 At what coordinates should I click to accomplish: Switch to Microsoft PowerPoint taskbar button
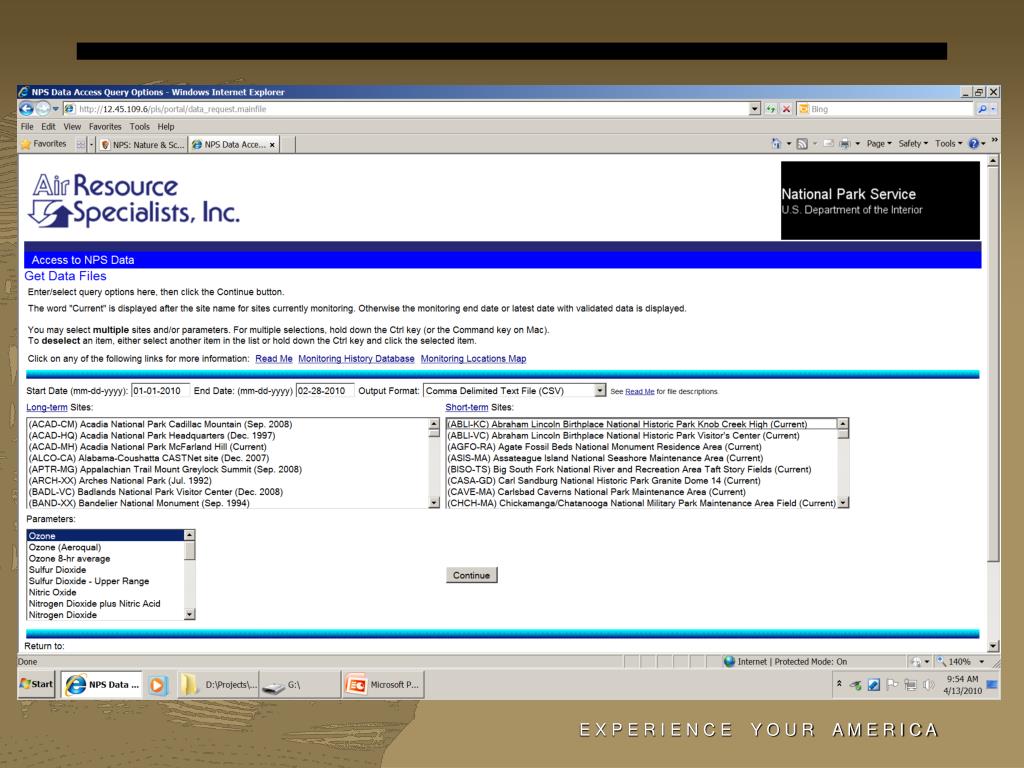tap(383, 685)
